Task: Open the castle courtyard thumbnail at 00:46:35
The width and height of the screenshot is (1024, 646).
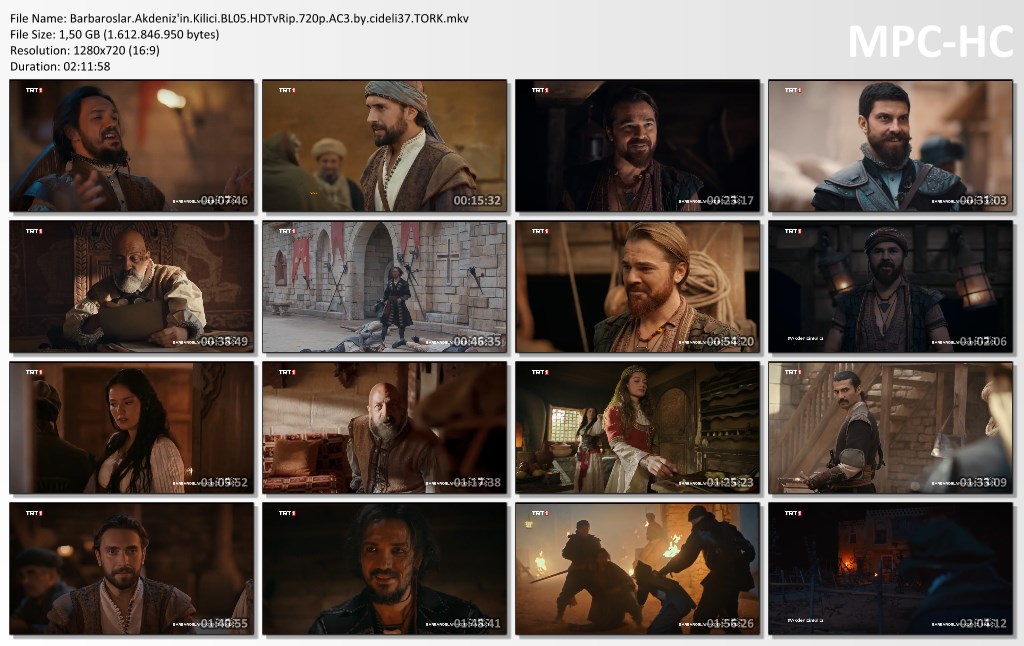Action: tap(385, 287)
